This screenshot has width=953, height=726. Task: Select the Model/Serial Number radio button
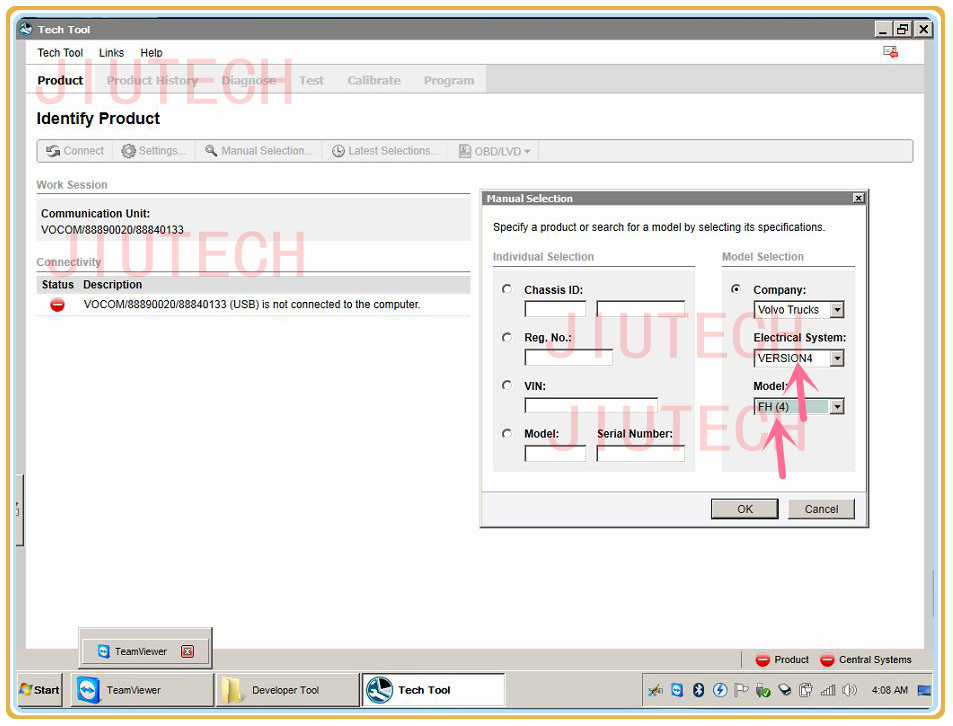click(507, 434)
